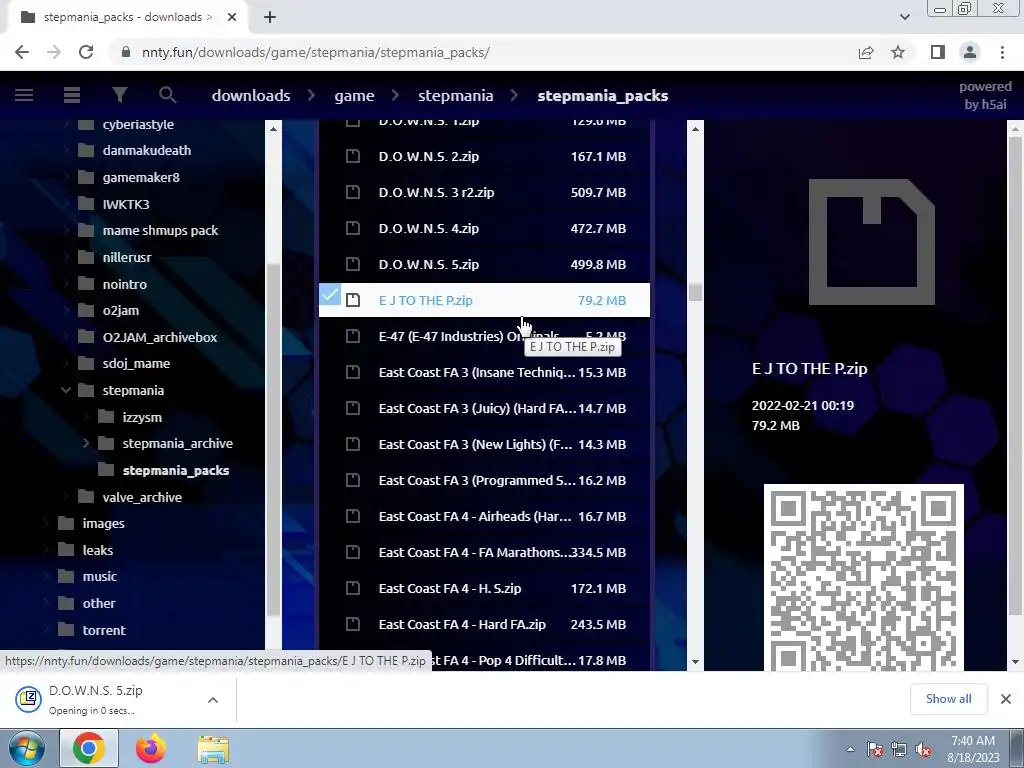Click the file icon beside D.O.W.N.S. 2.zip
1024x768 pixels.
[x=353, y=156]
